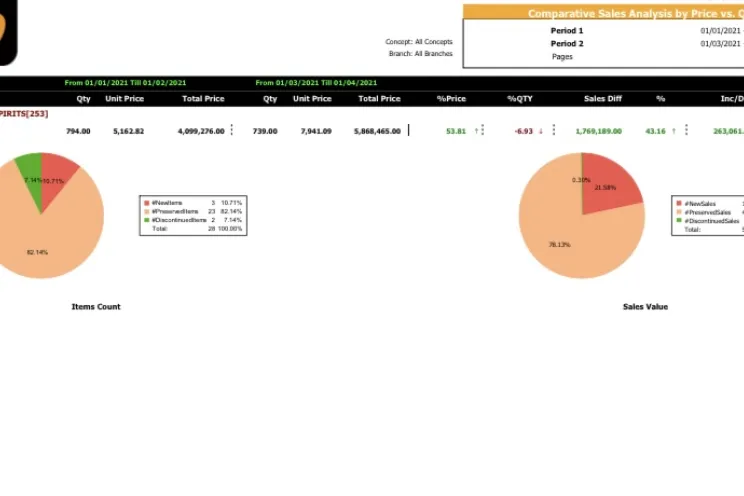Click the Items Count chart caption
This screenshot has width=744, height=496.
(96, 307)
